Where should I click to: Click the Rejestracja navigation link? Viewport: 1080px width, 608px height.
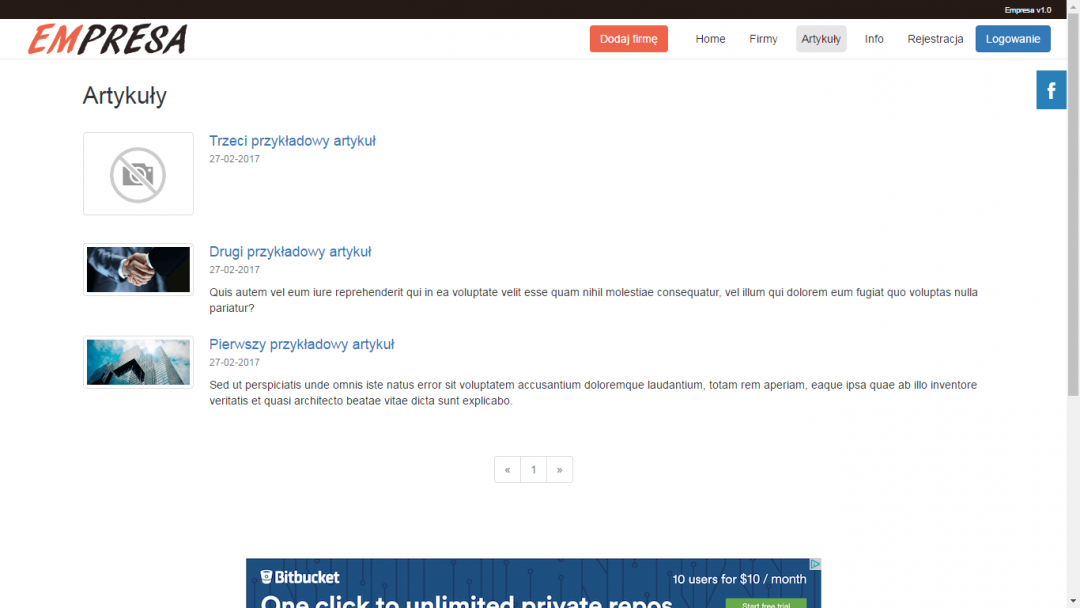pos(935,39)
